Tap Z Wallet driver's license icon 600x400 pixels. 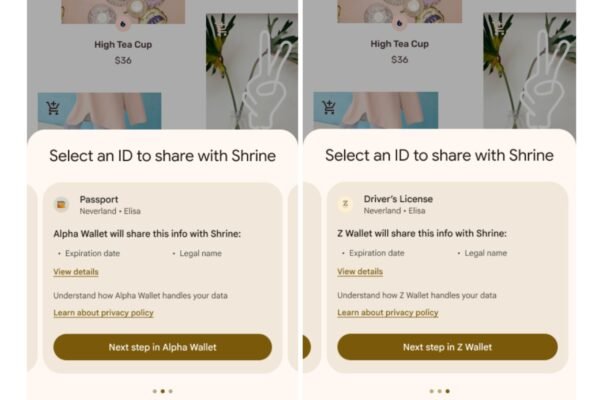(345, 204)
